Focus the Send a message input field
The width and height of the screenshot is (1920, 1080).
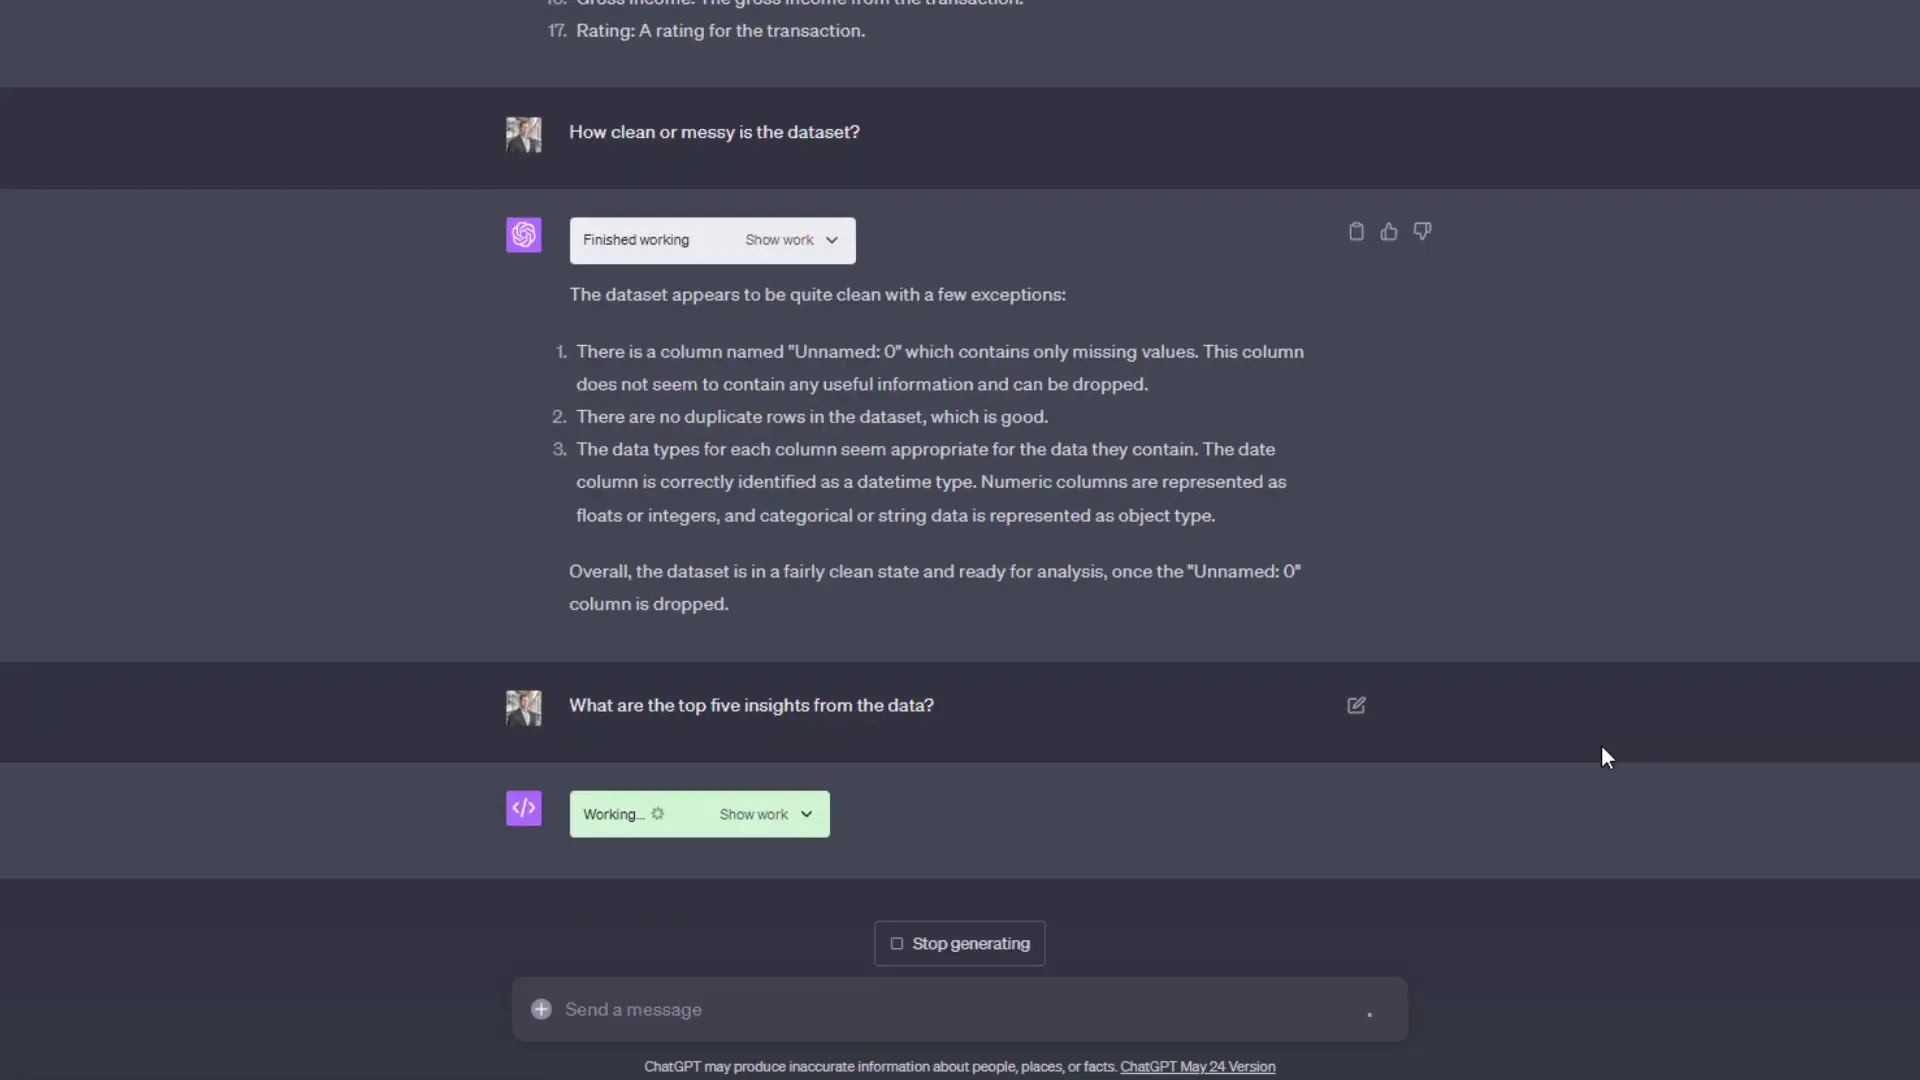940,1010
